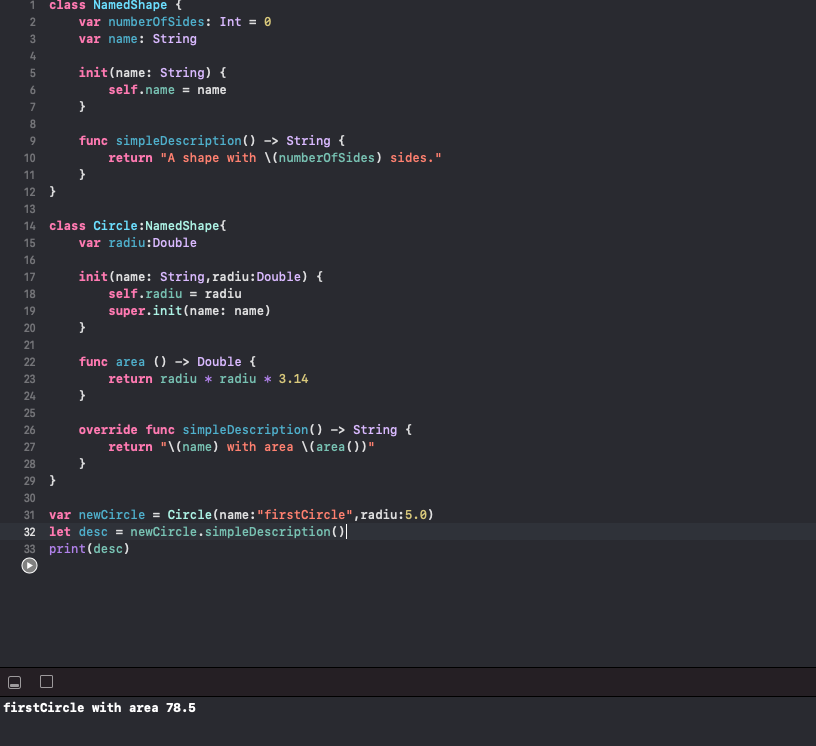Click 'numberOfSides' variable on line 2
The height and width of the screenshot is (746, 816).
point(156,22)
